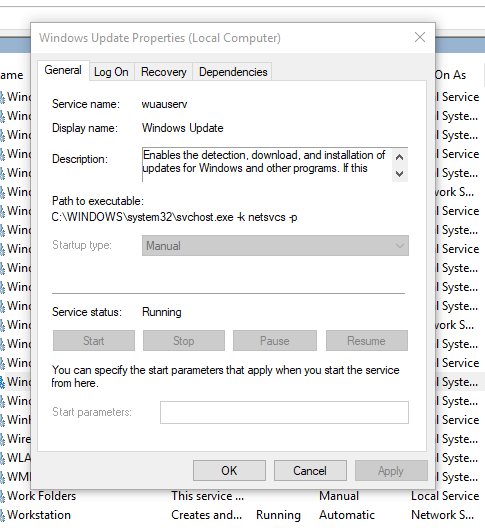Click the Name column header in Services
This screenshot has width=485, height=528.
[11, 75]
